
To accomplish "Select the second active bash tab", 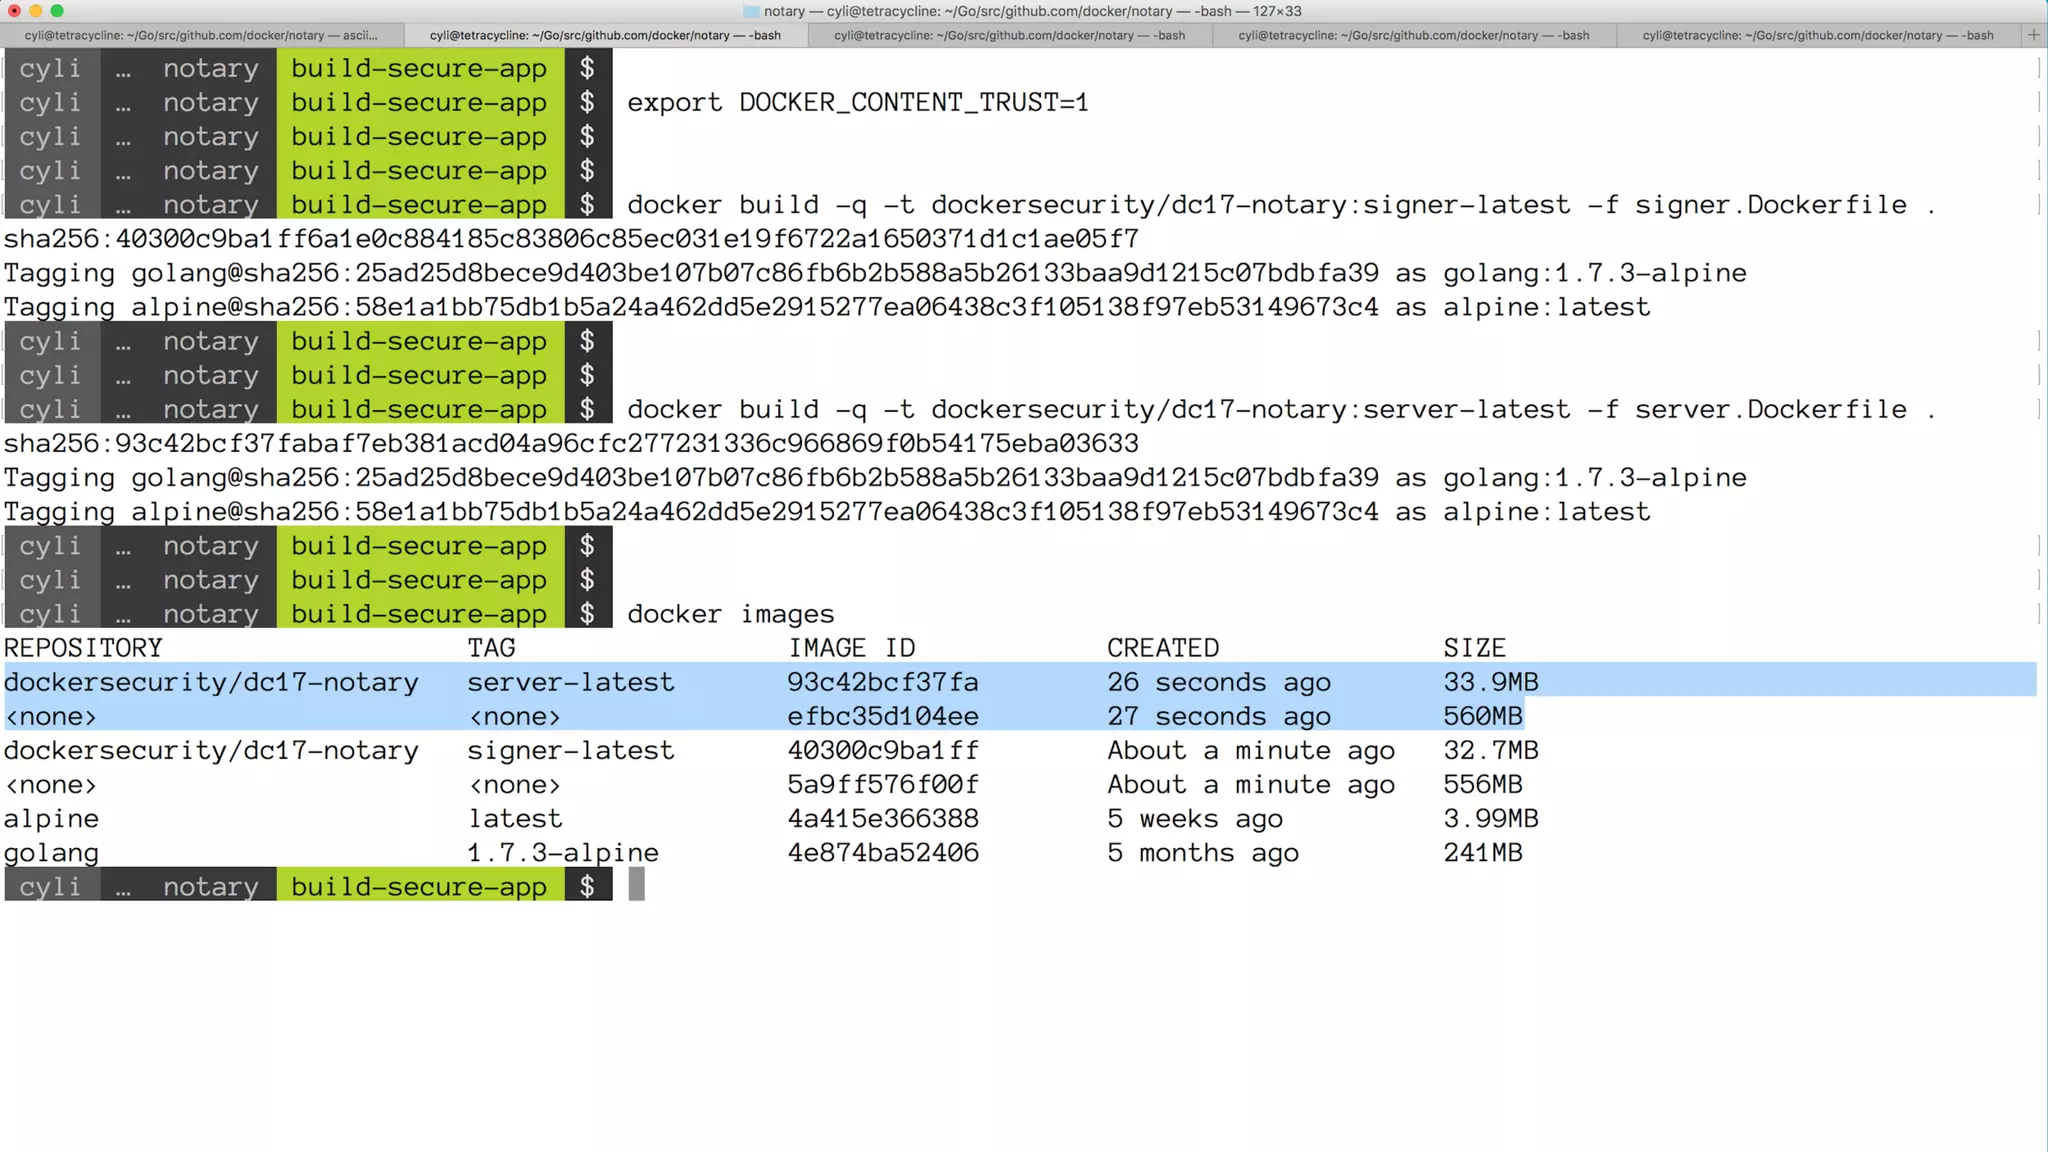I will 605,35.
